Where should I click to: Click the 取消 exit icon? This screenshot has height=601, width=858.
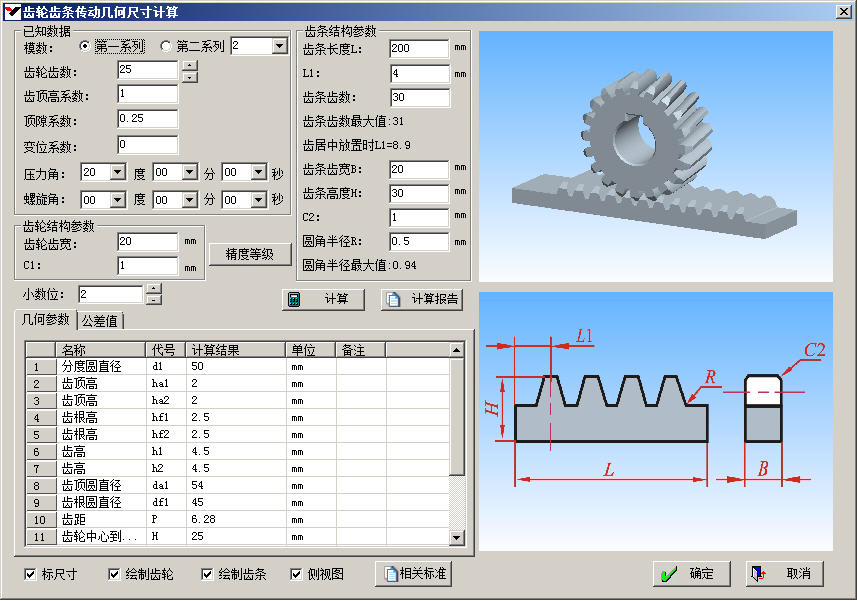[760, 574]
